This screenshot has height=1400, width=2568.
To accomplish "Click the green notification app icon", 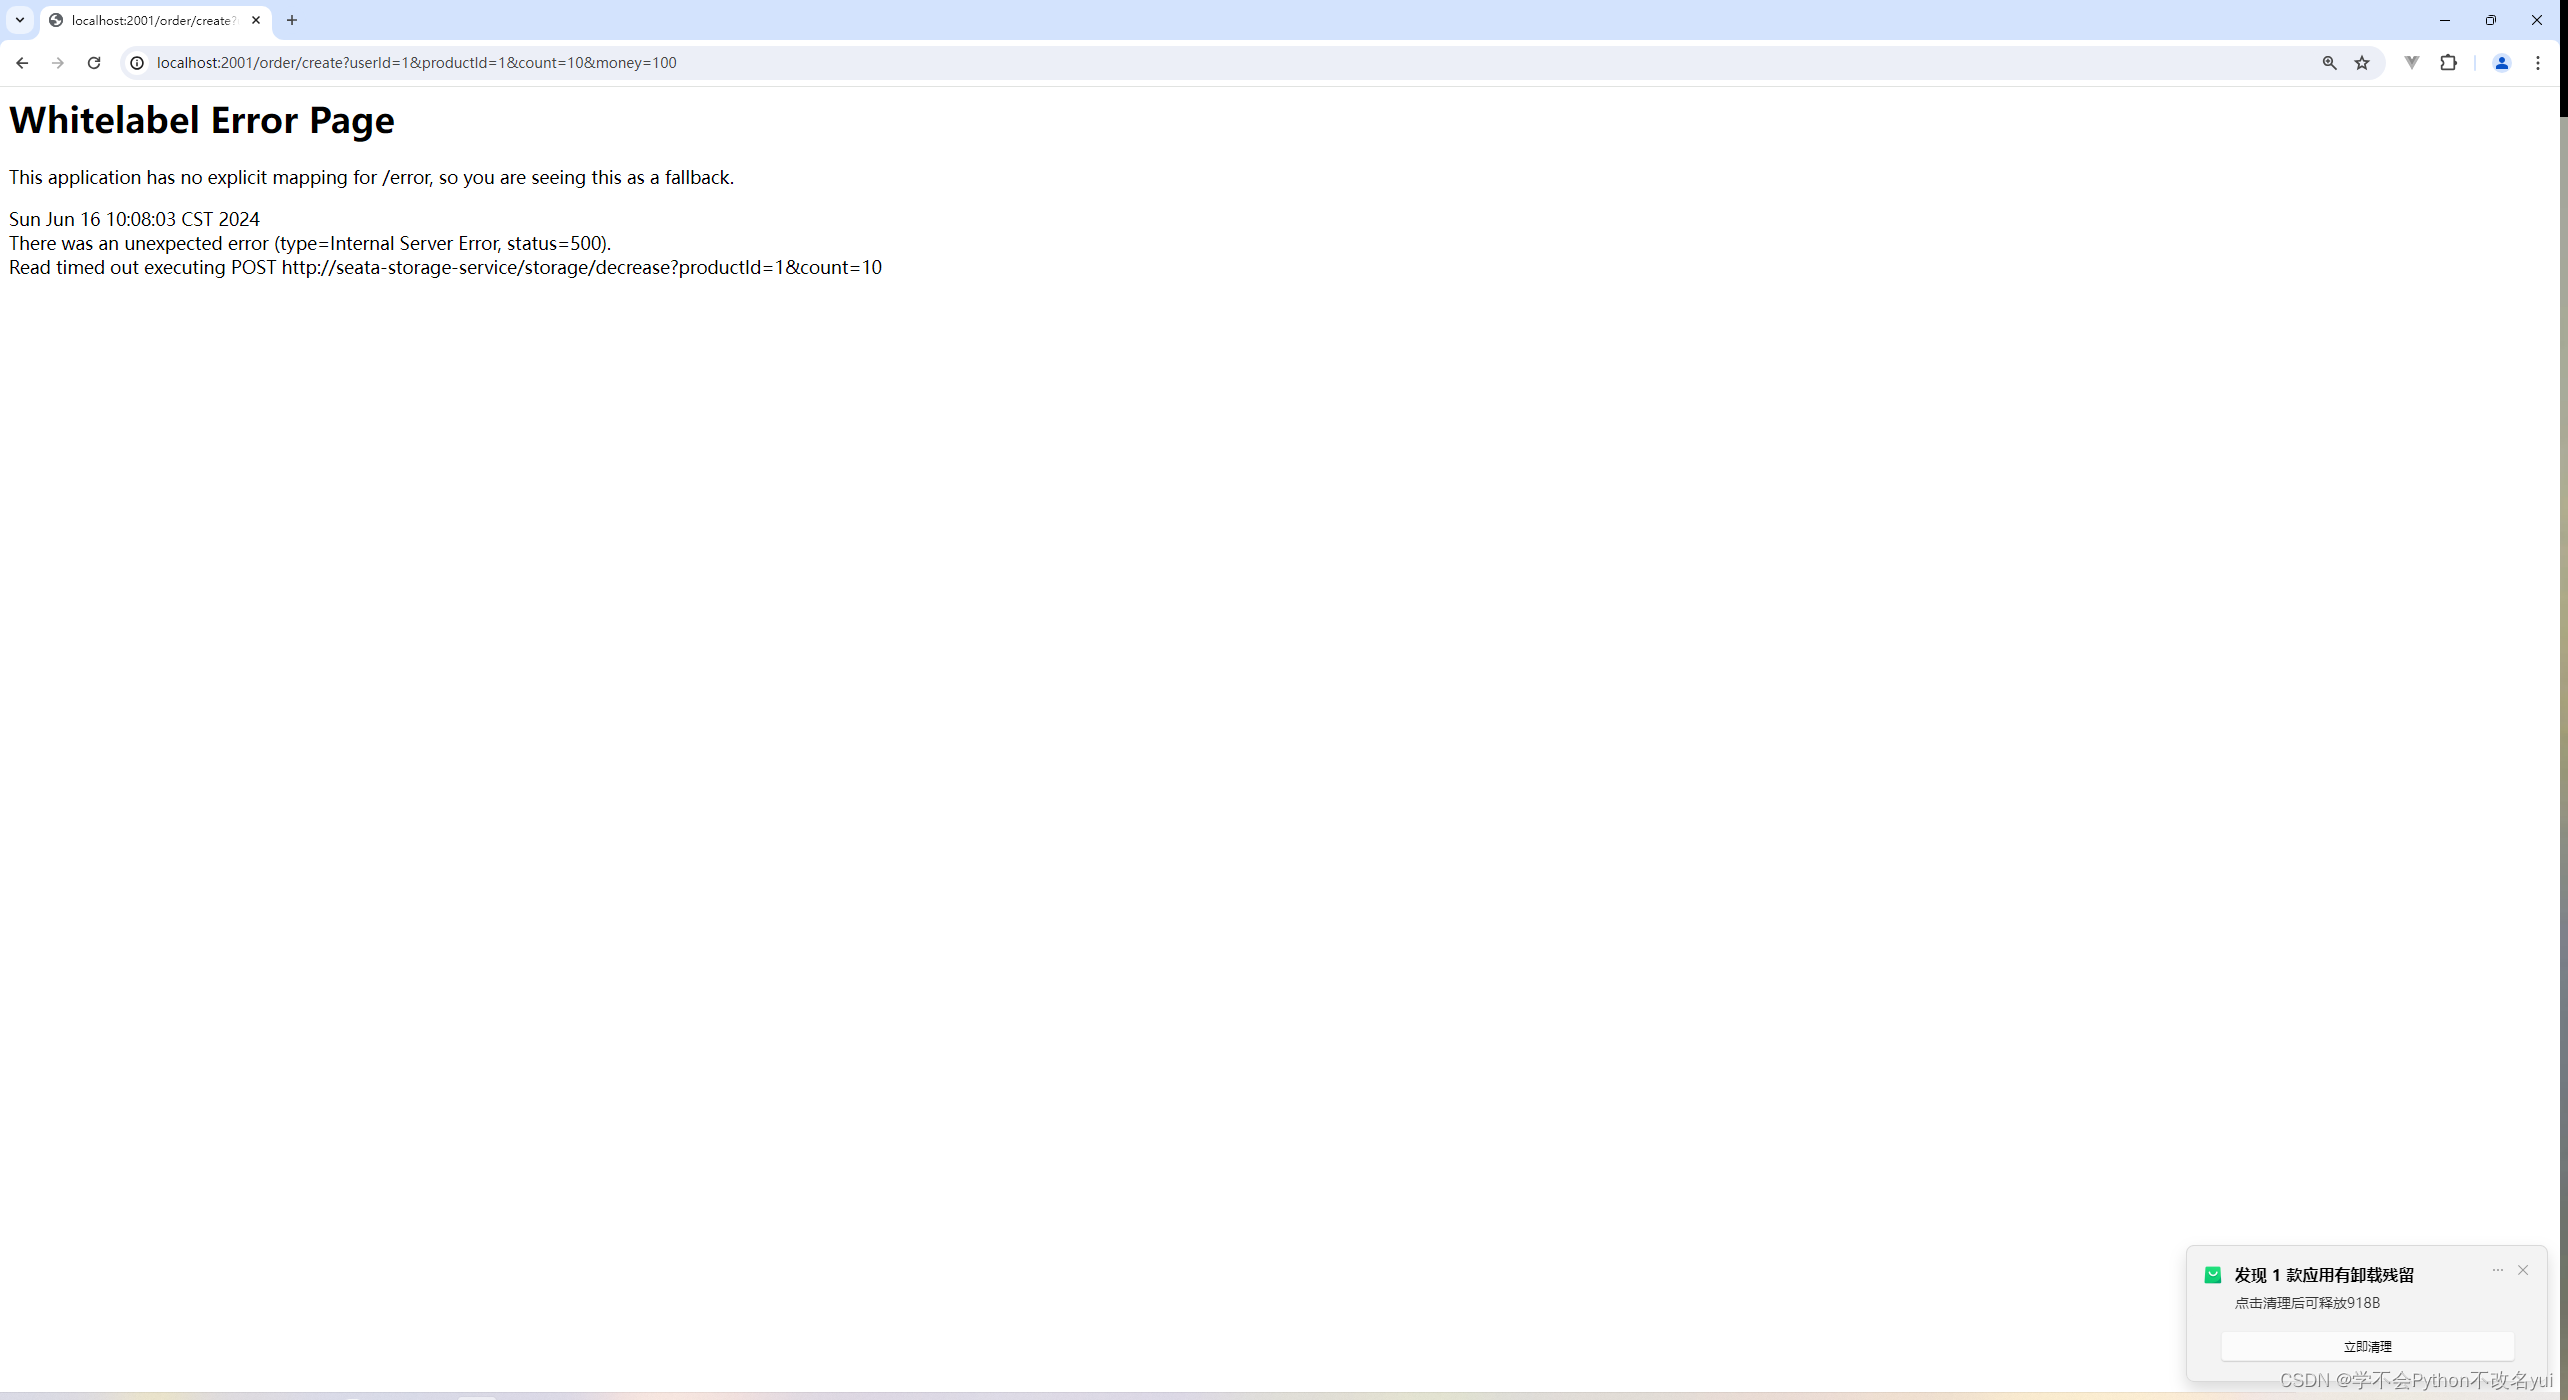I will pyautogui.click(x=2213, y=1275).
